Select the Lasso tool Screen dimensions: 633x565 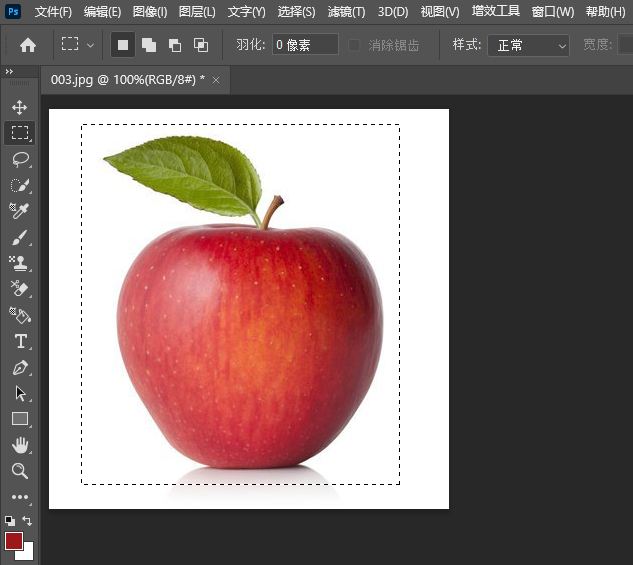point(19,159)
